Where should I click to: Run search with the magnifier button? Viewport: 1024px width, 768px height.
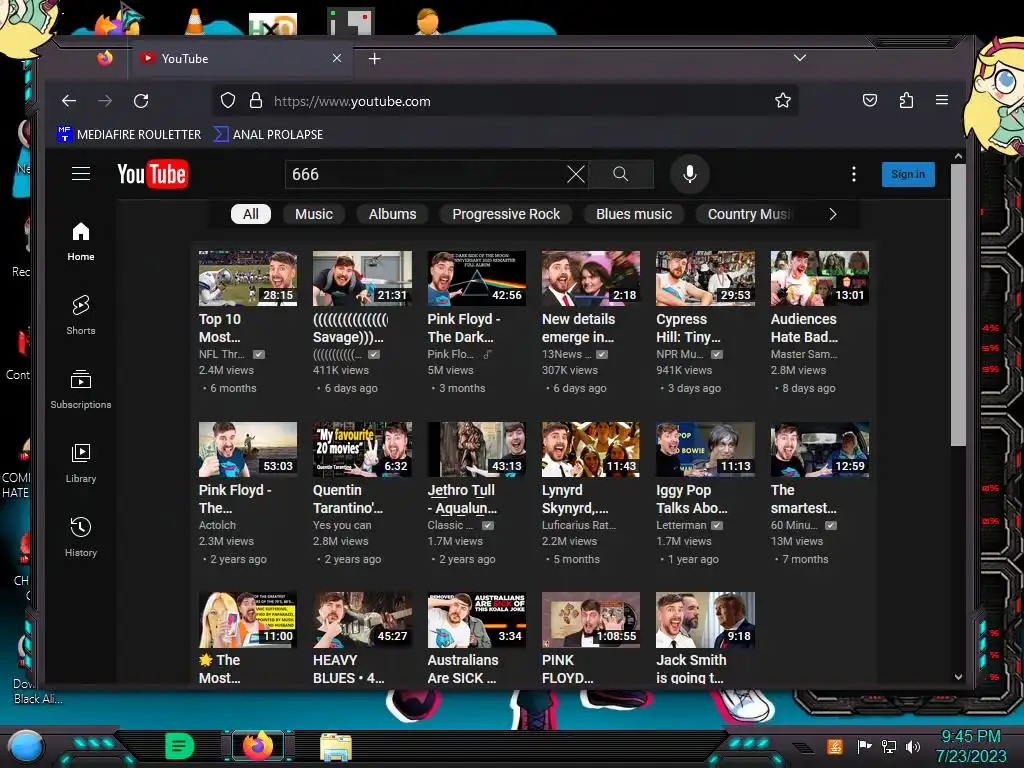pos(620,174)
